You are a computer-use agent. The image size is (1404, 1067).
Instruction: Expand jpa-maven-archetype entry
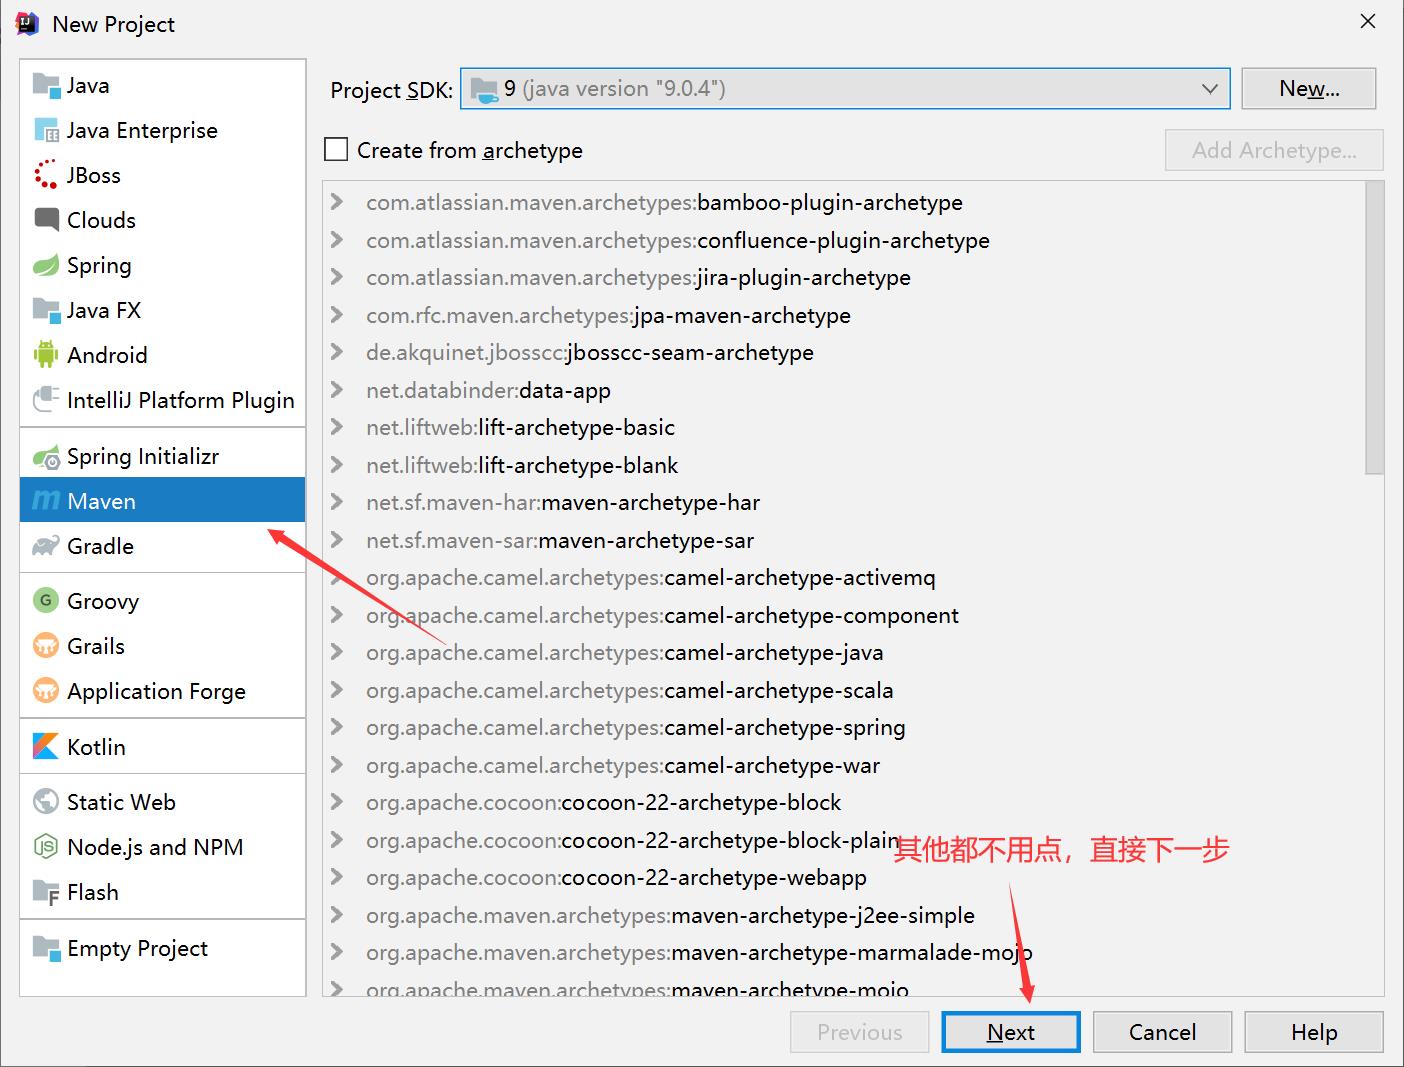[x=337, y=315]
